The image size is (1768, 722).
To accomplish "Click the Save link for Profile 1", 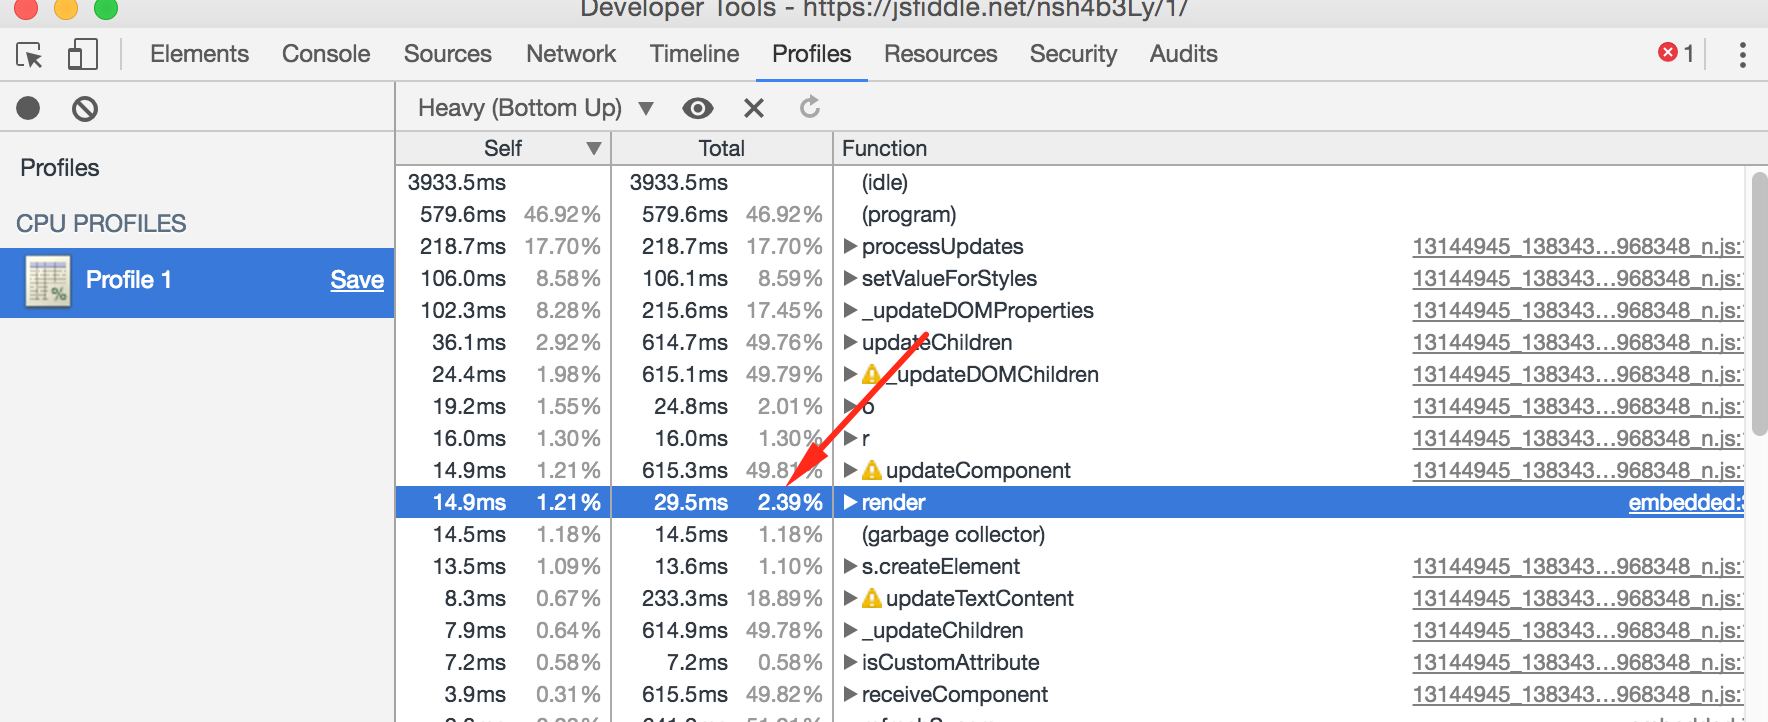I will point(357,281).
